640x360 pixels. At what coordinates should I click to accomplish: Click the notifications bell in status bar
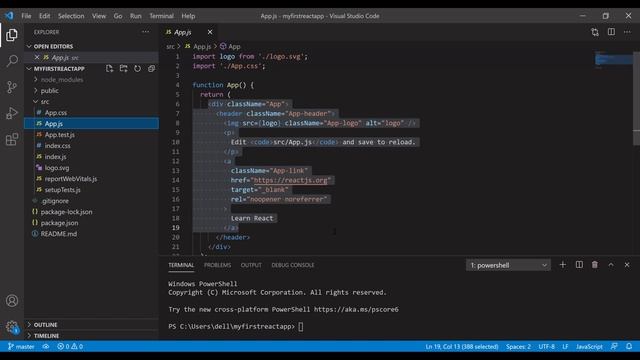tap(629, 347)
